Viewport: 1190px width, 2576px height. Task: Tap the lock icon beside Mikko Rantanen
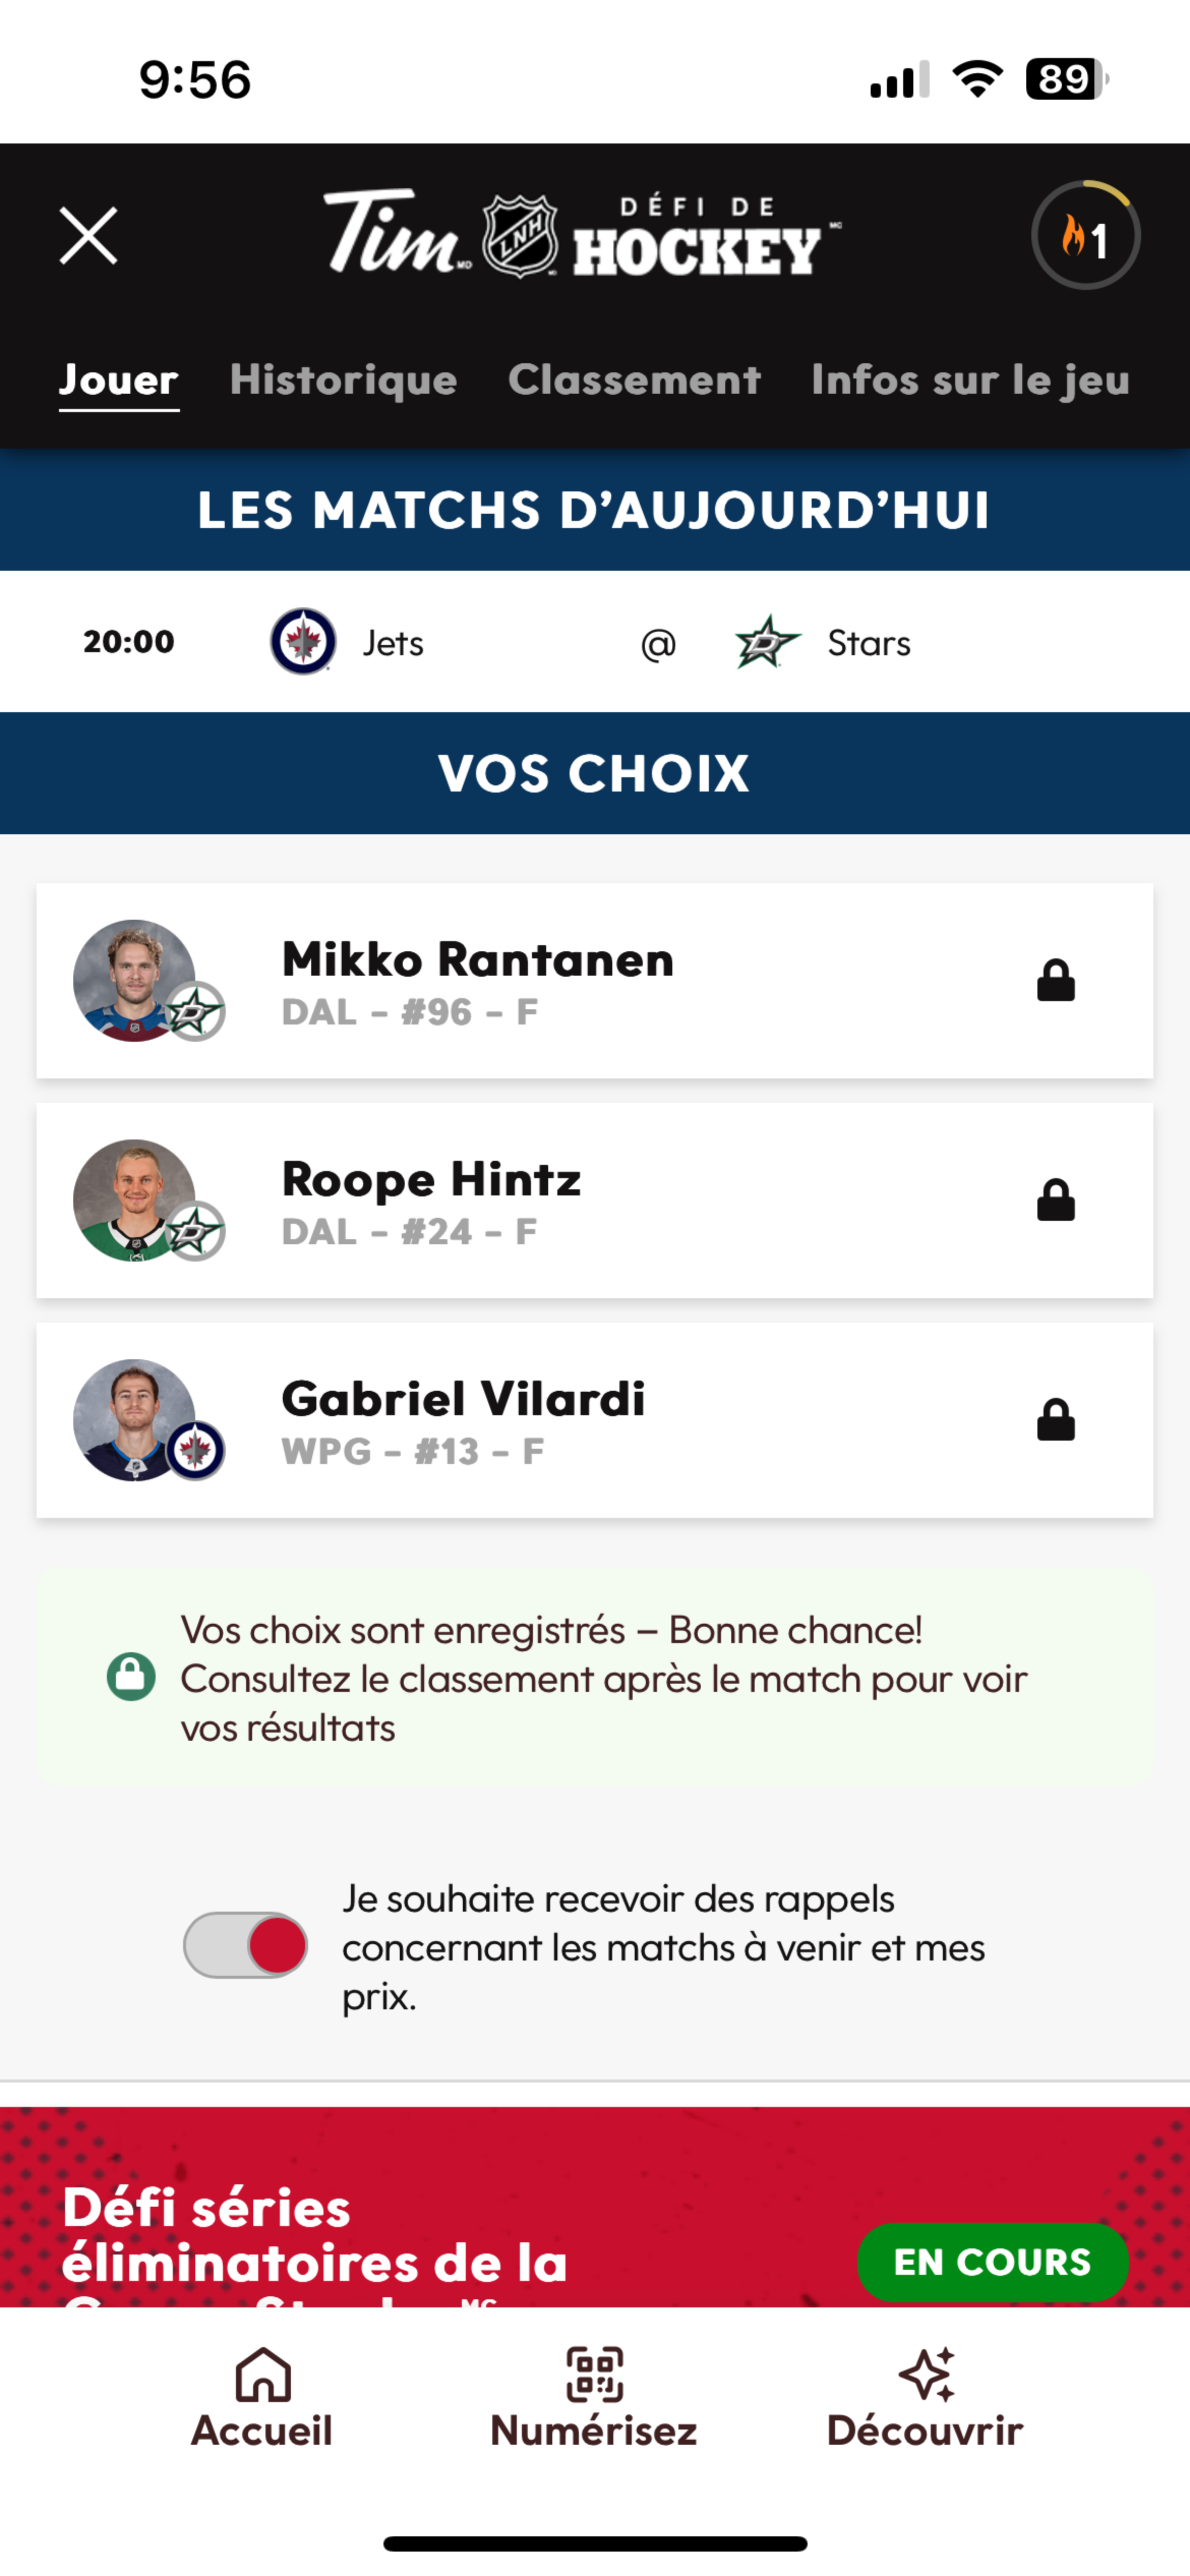[1055, 981]
